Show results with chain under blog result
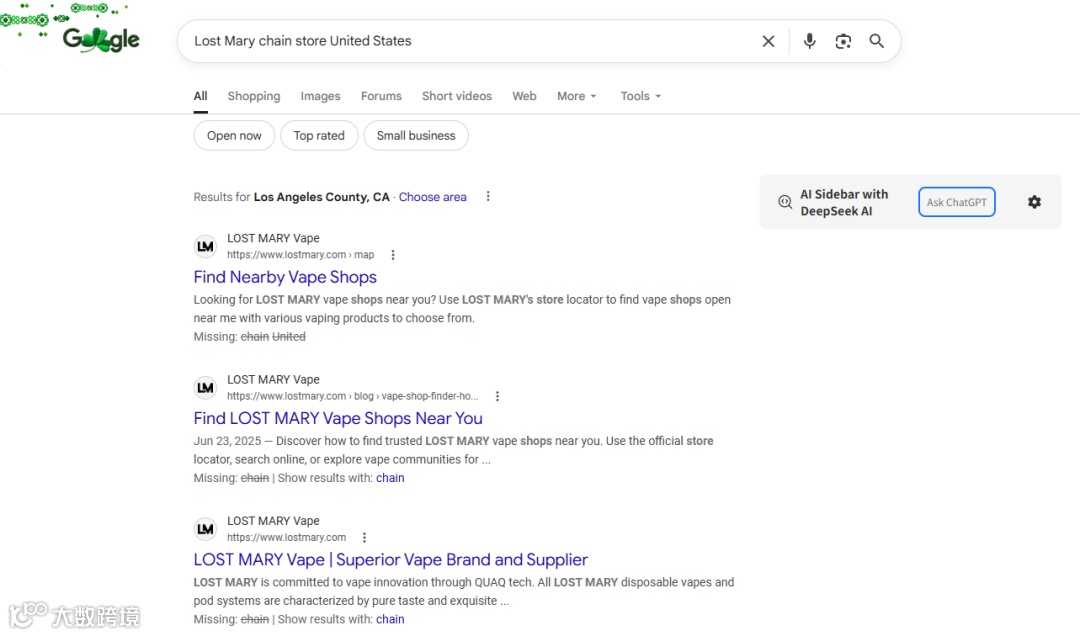Screen dimensions: 1080x636 (390, 478)
